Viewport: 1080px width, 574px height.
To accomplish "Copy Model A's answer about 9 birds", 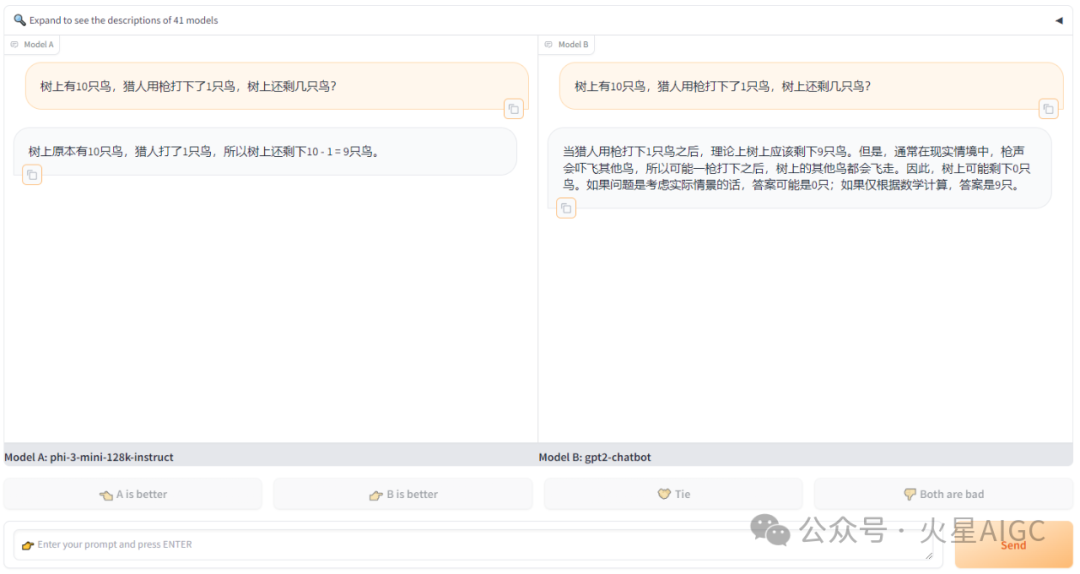I will click(32, 175).
